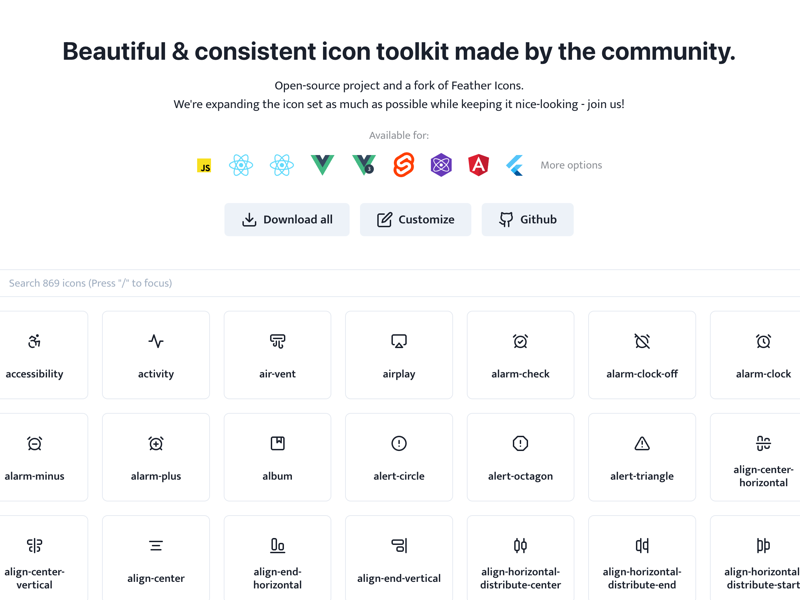Select the alert-circle icon
Screen dimensions: 800x600
399,457
